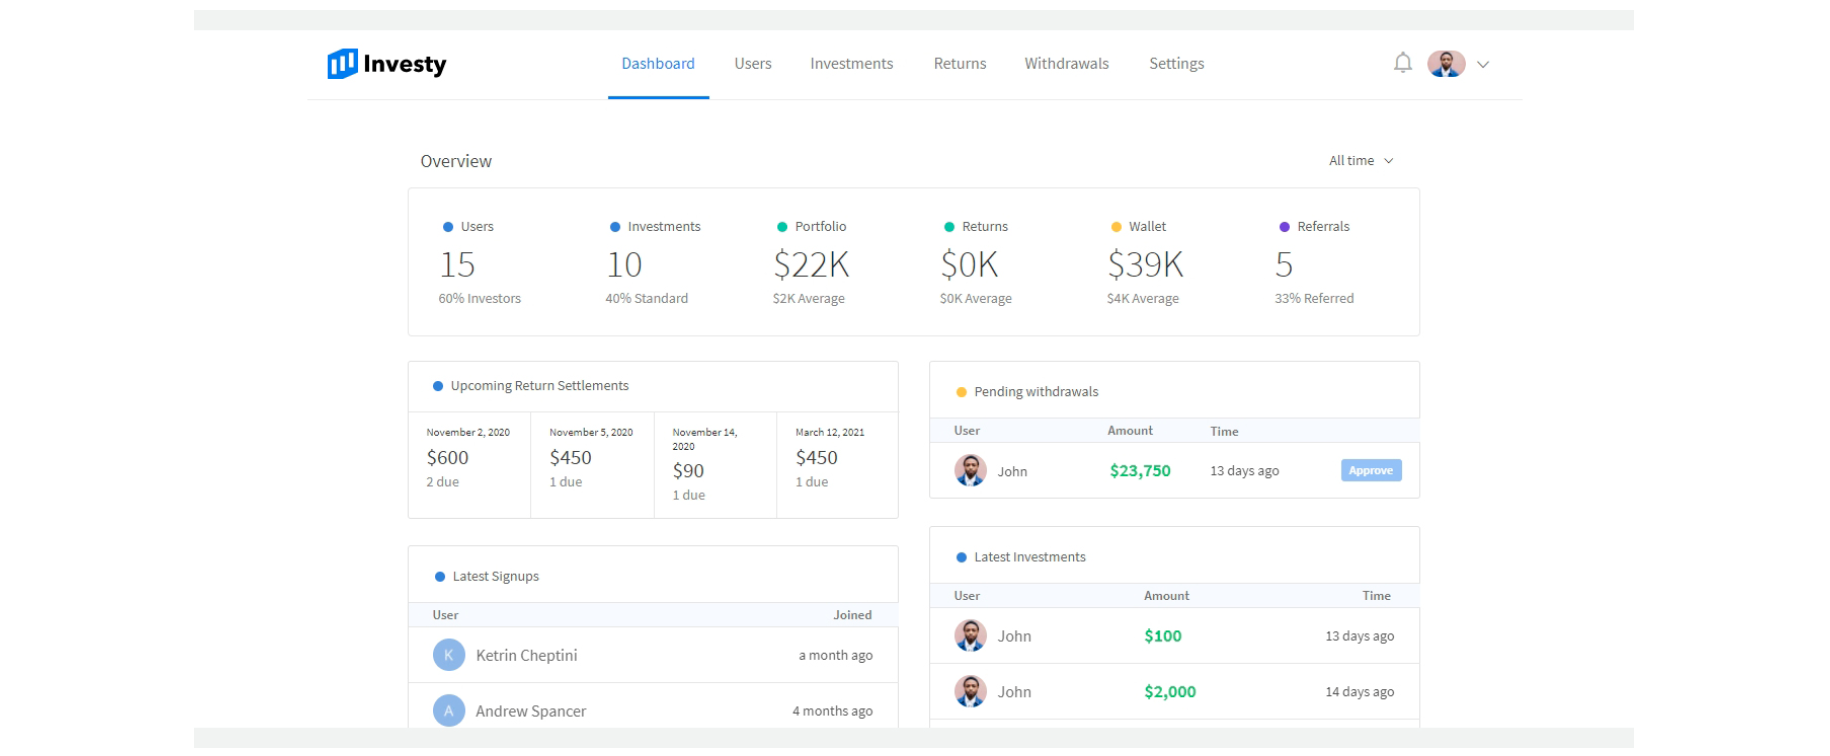Click Andrew Spancer's A avatar
This screenshot has height=756, width=1830.
point(449,711)
